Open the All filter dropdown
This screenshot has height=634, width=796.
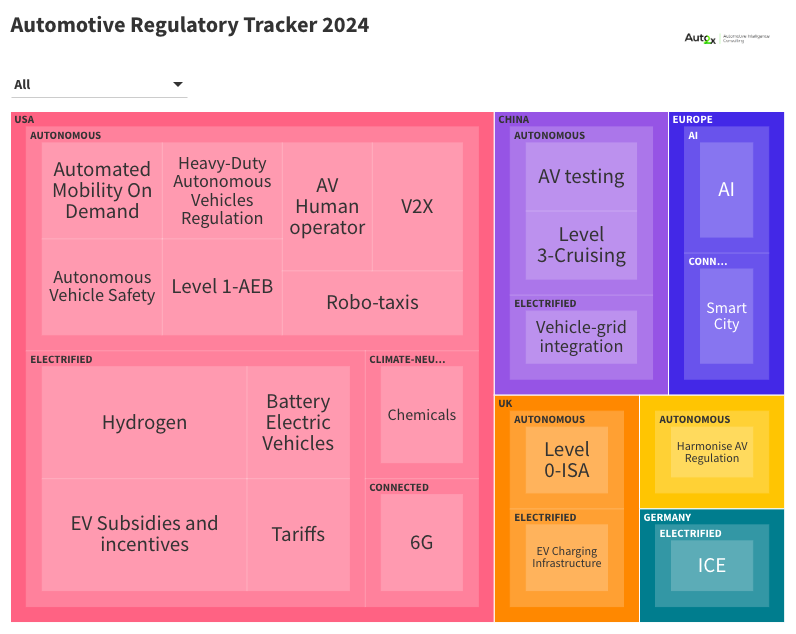[98, 85]
